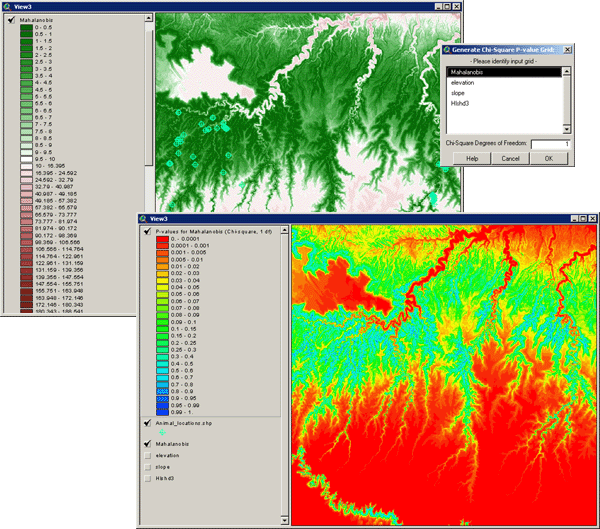This screenshot has width=600, height=529.
Task: Turn on the slope theme checkbox
Action: [x=148, y=467]
